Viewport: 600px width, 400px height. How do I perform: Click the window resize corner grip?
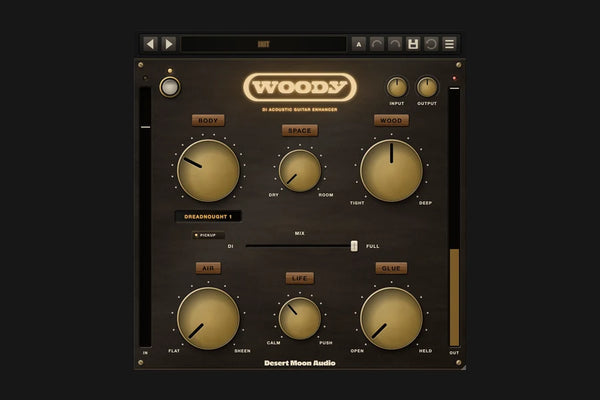pyautogui.click(x=463, y=367)
